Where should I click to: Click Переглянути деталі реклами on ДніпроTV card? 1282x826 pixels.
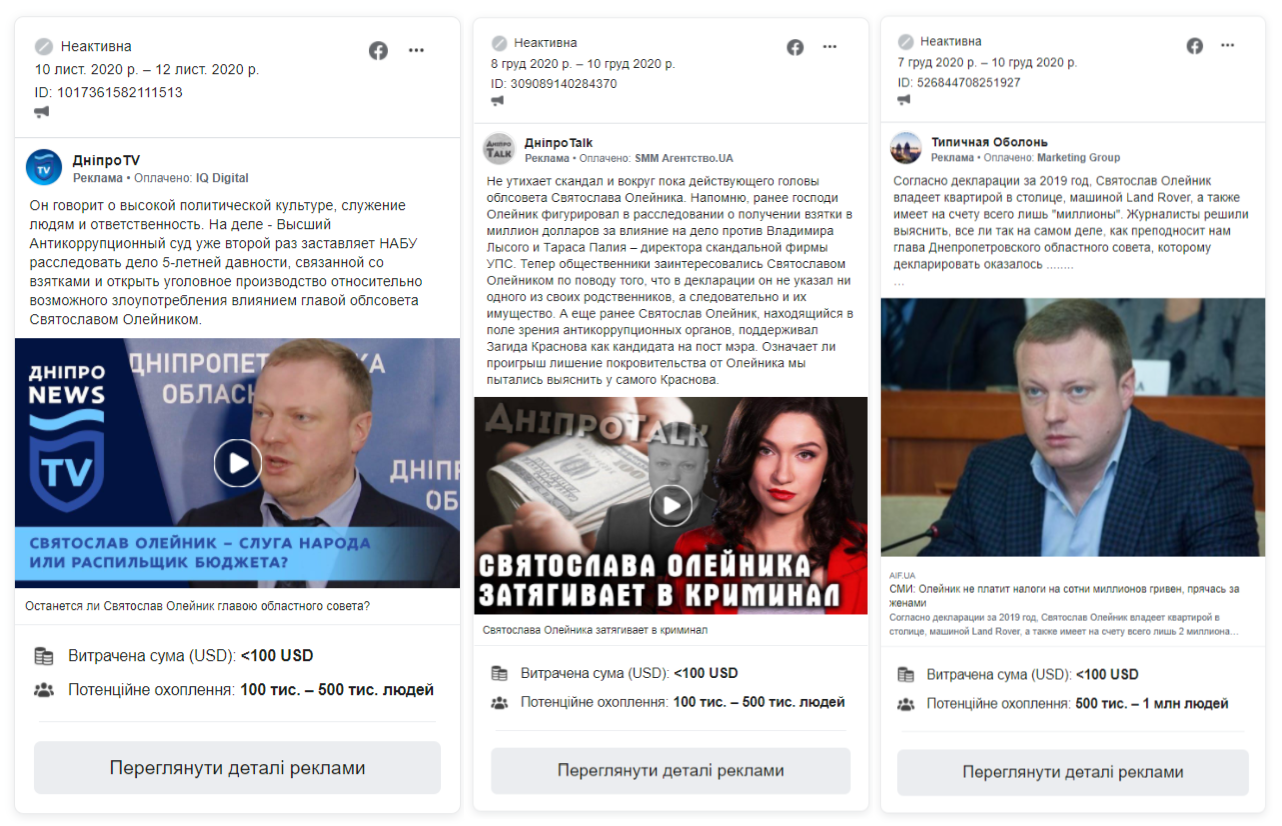click(x=237, y=768)
